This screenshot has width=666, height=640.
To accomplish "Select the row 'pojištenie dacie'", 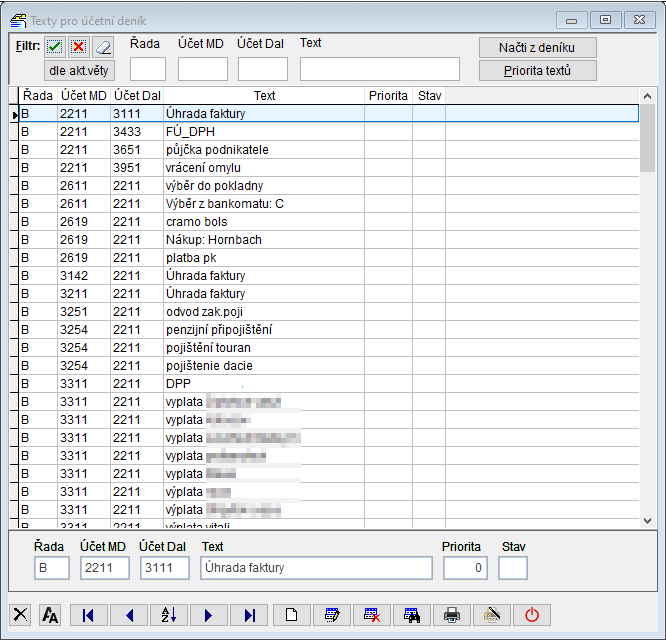I will 329,366.
